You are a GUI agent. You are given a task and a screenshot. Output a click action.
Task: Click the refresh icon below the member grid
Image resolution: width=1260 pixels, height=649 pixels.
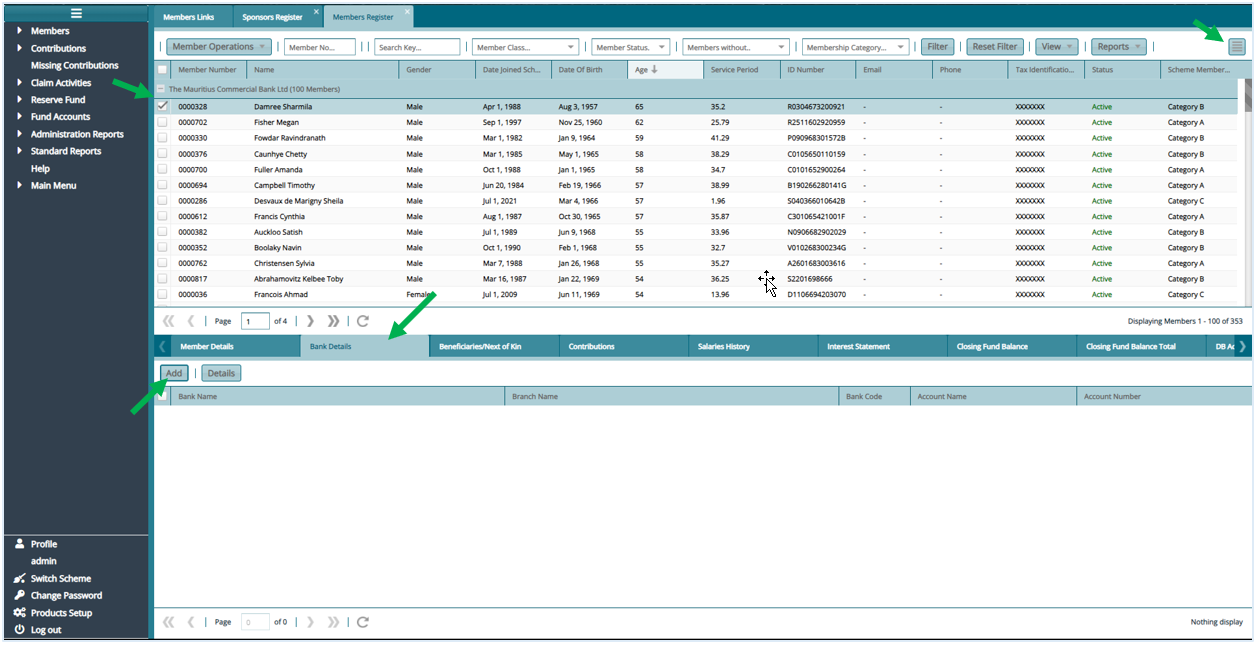click(362, 321)
